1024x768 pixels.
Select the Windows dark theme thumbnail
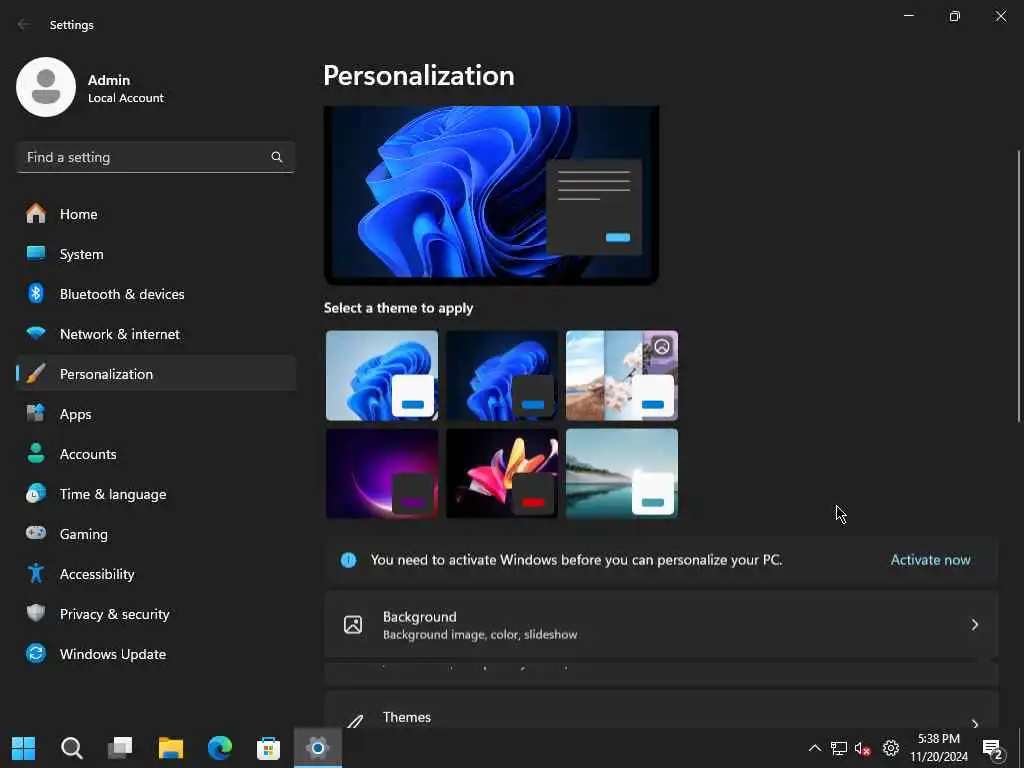pos(502,375)
